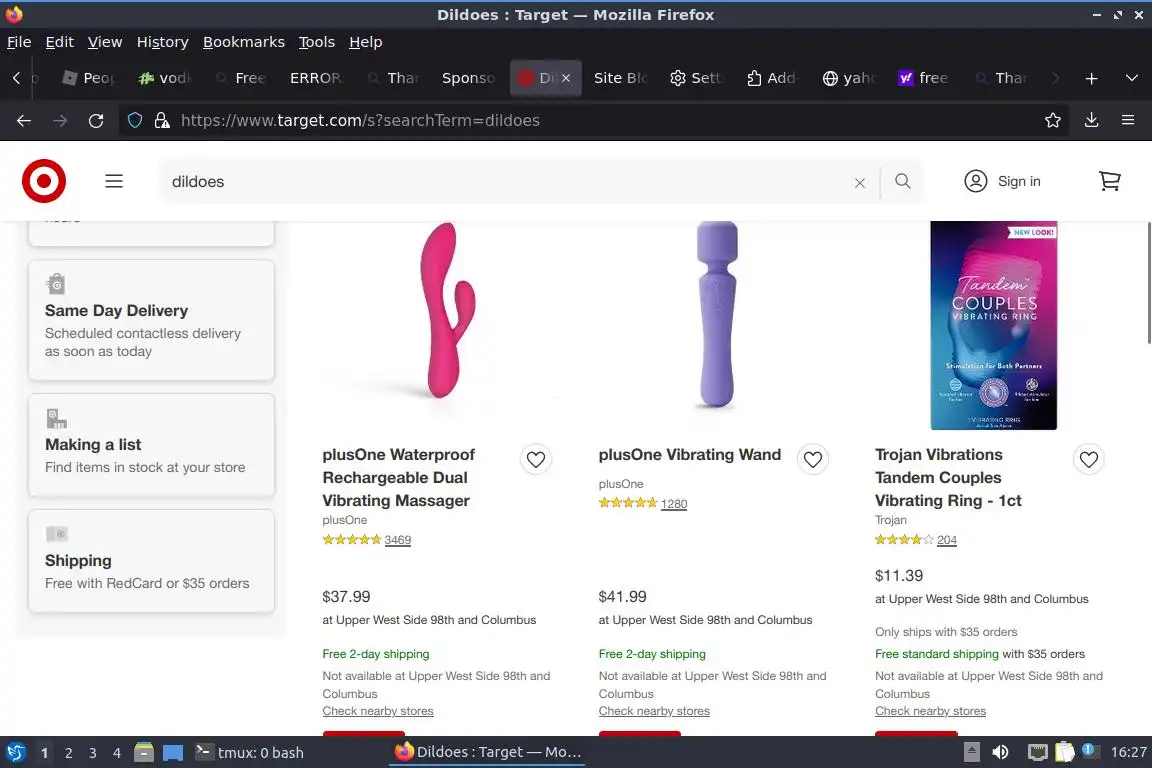Open file manager icon in taskbar
Viewport: 1152px width, 768px height.
click(x=144, y=753)
